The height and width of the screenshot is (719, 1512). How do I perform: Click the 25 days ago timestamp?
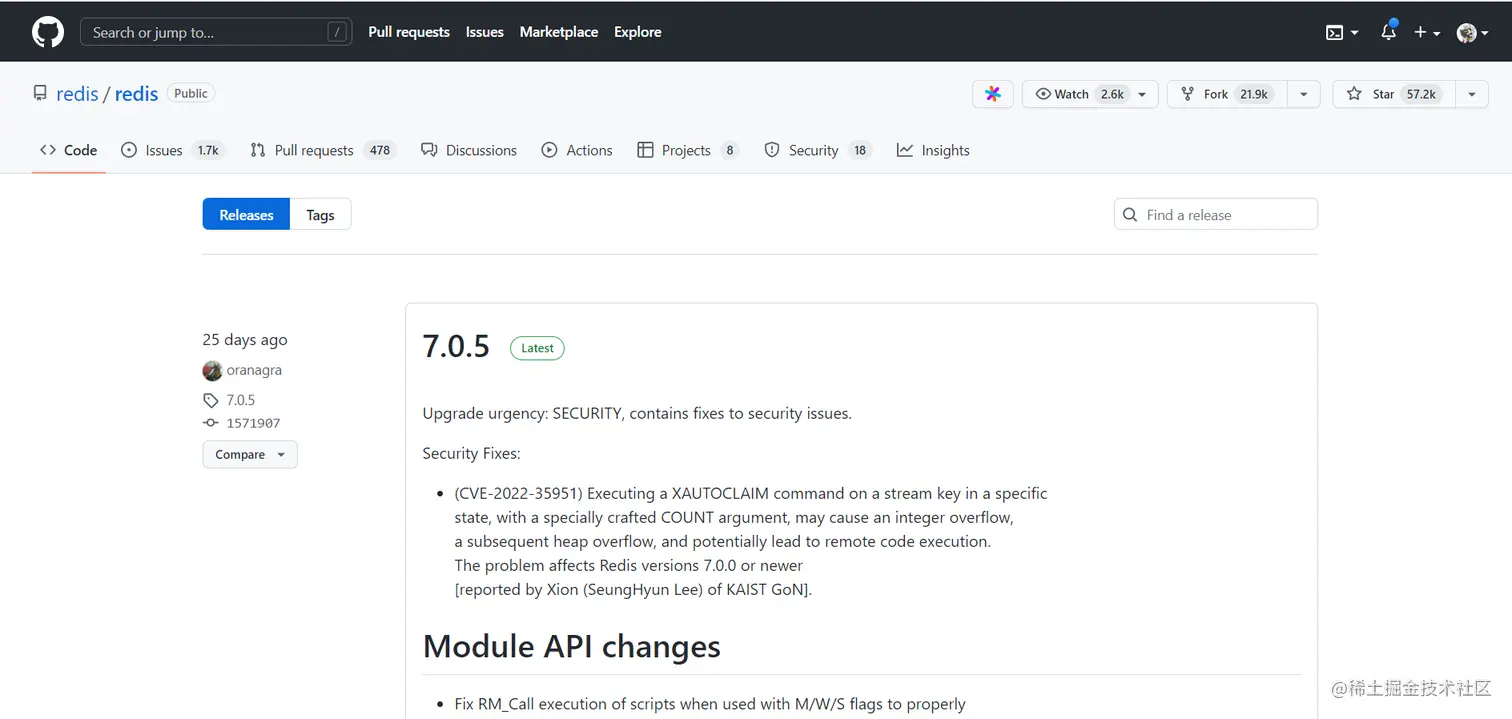click(x=245, y=340)
